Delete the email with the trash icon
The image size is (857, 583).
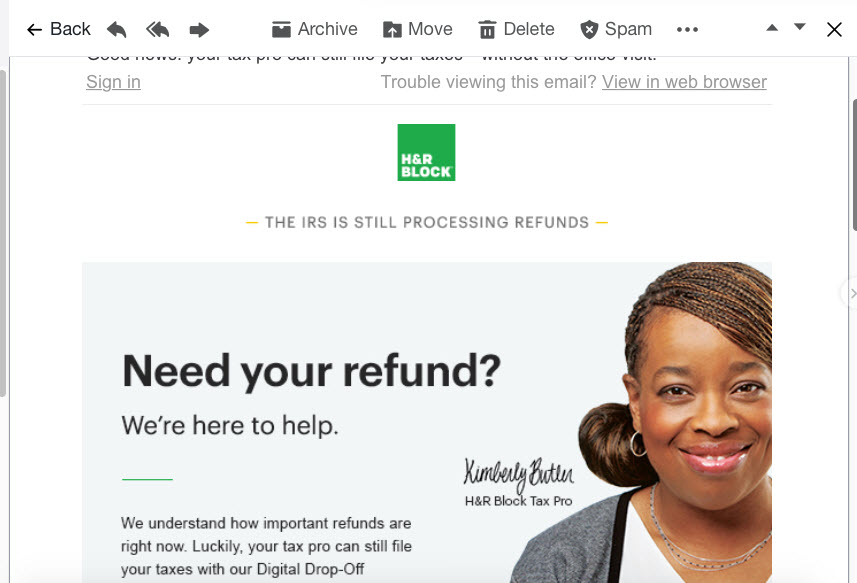(x=516, y=29)
